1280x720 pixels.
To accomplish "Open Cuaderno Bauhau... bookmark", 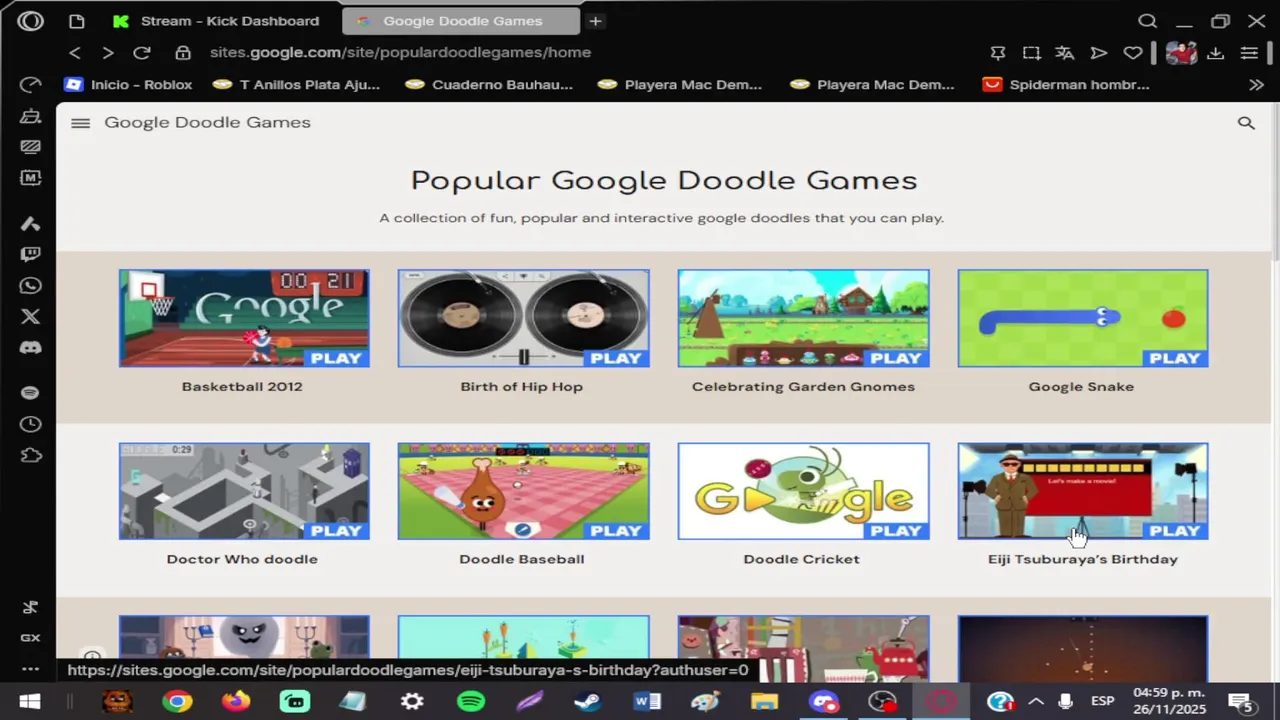I will (489, 85).
